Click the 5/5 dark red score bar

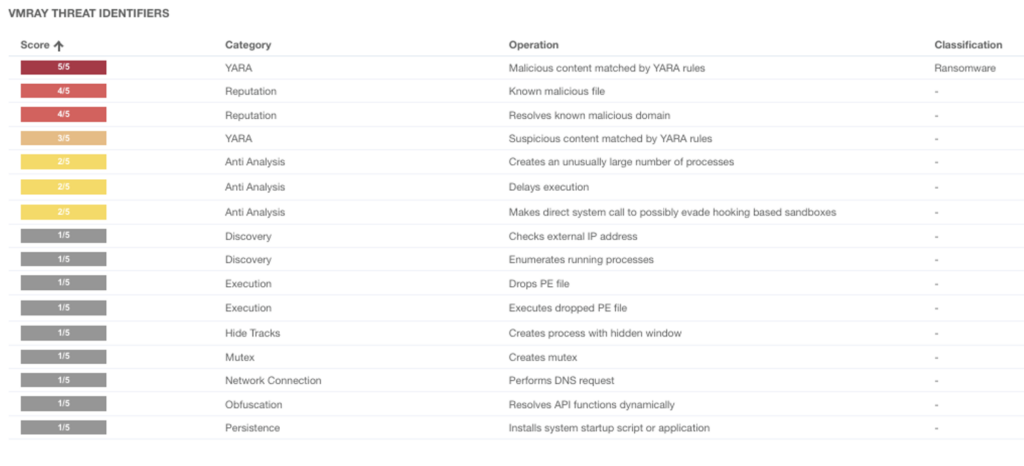pyautogui.click(x=63, y=67)
